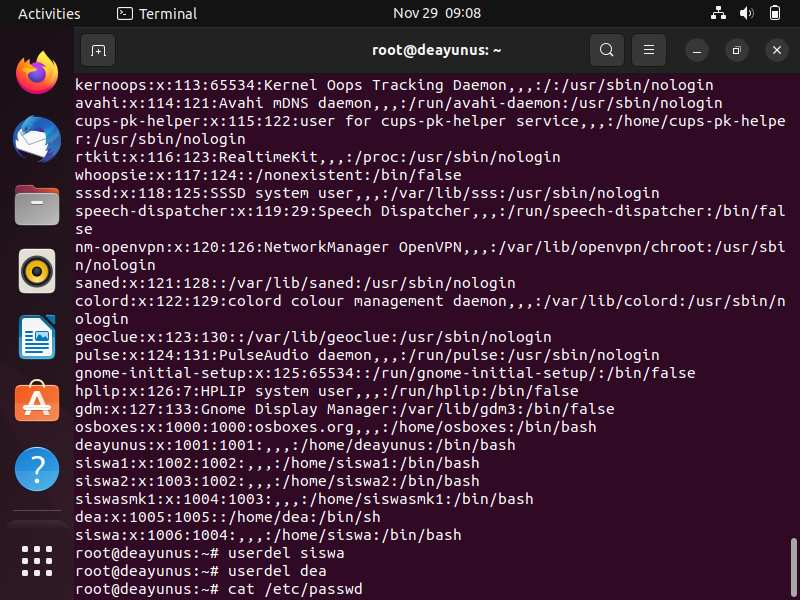This screenshot has width=800, height=600.
Task: Open network status in system tray
Action: 718,13
